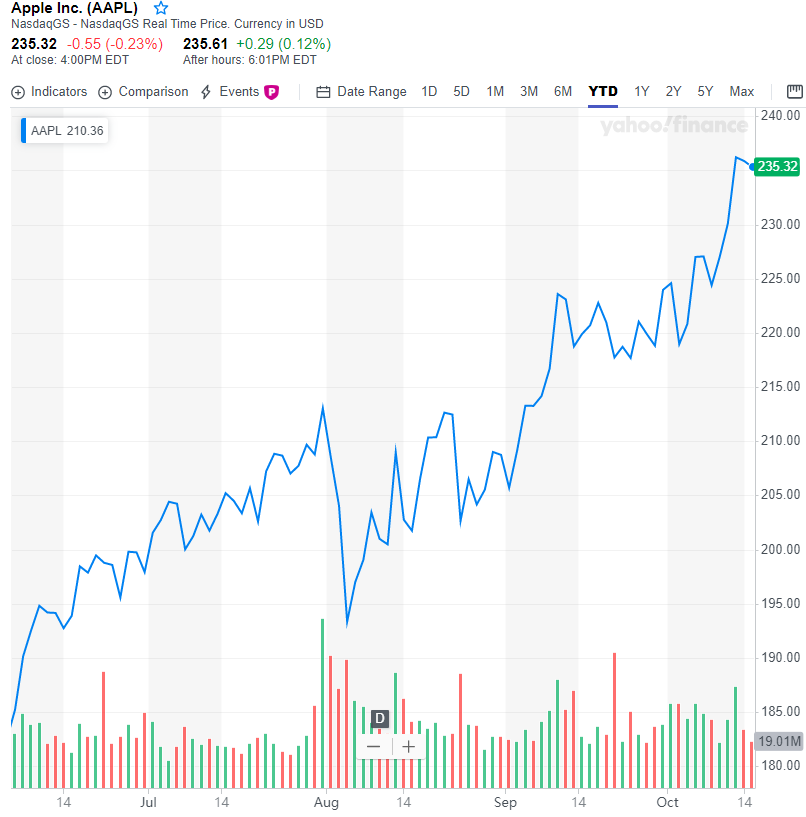Open the Indicators plus icon
Viewport: 806px width, 817px height.
pyautogui.click(x=18, y=92)
